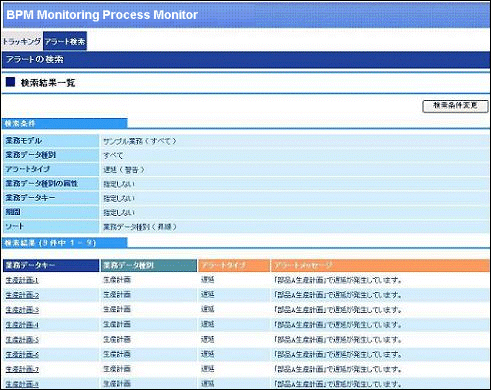The height and width of the screenshot is (390, 491).
Task: Select the アラート検索 tab
Action: [x=65, y=41]
